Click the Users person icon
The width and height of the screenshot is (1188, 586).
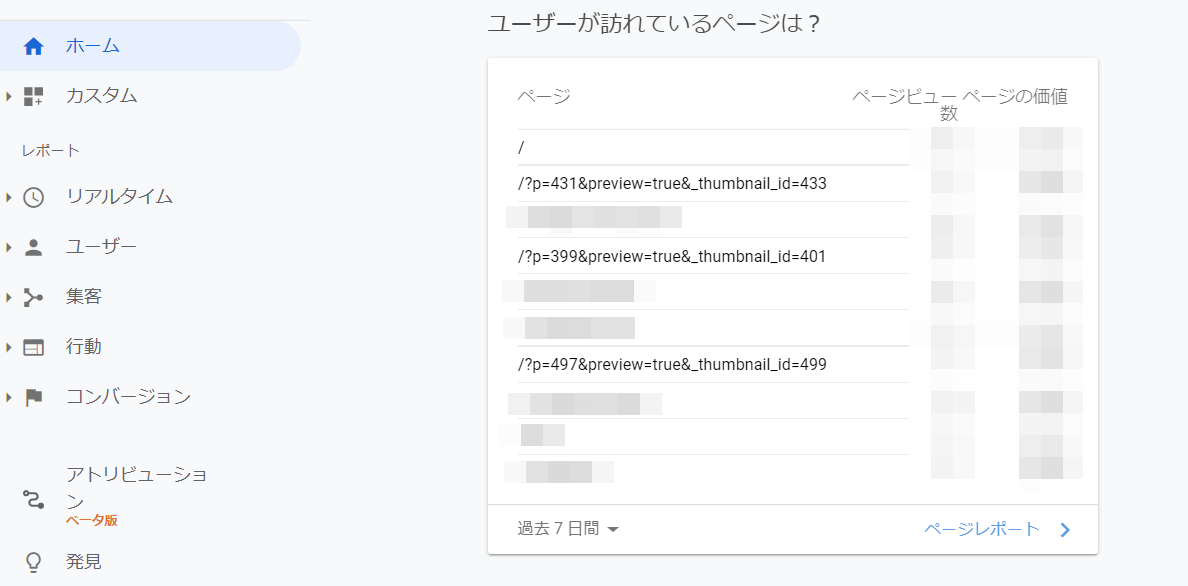tap(34, 247)
